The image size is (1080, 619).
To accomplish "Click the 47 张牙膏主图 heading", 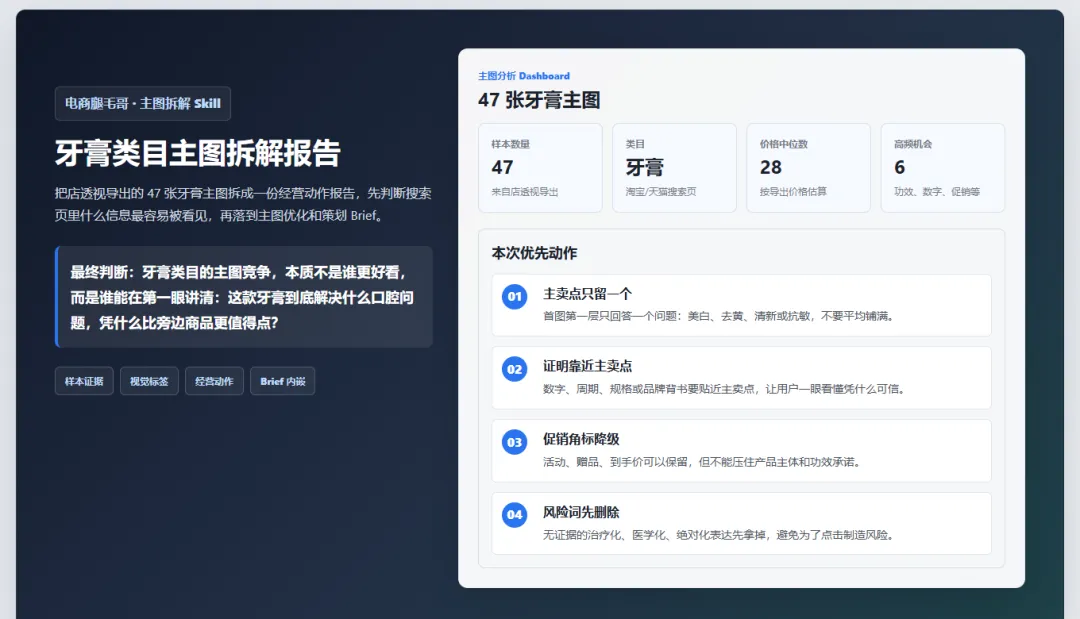I will [x=539, y=101].
